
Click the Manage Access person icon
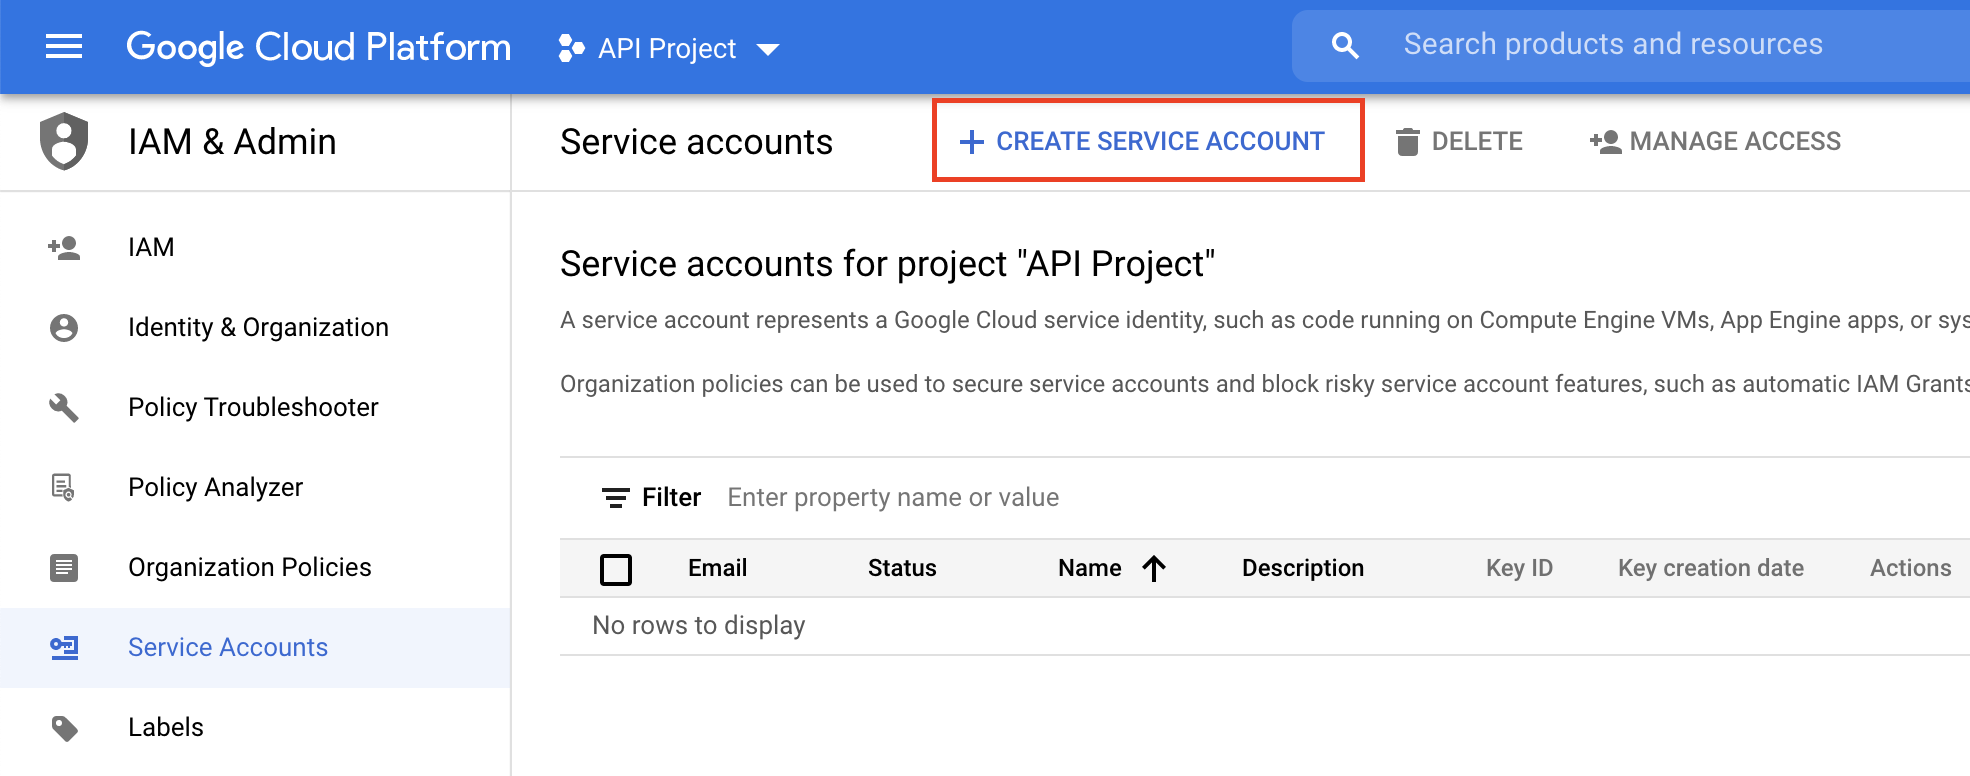(x=1605, y=142)
